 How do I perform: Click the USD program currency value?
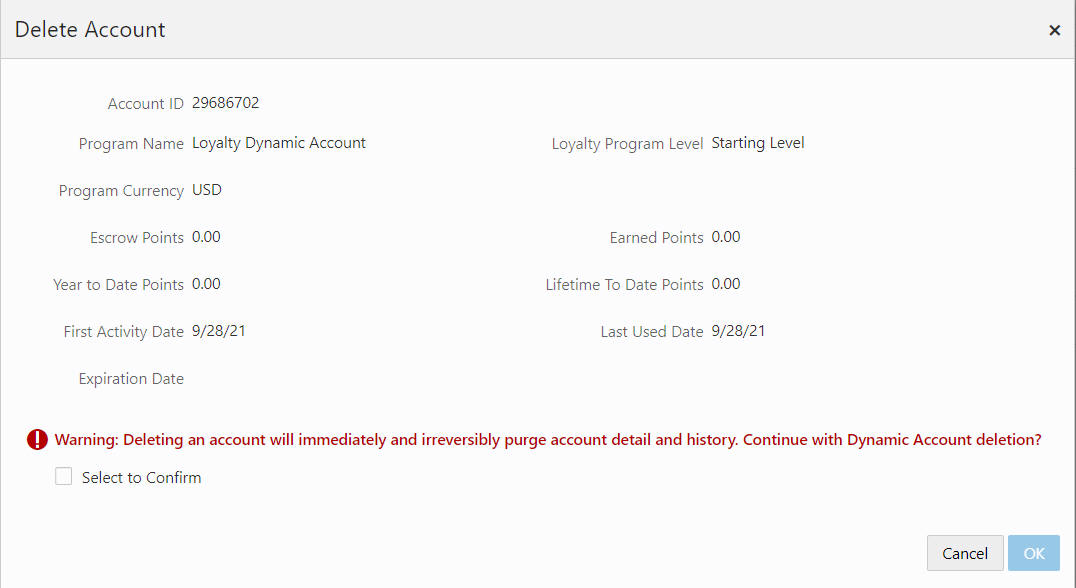pos(207,190)
